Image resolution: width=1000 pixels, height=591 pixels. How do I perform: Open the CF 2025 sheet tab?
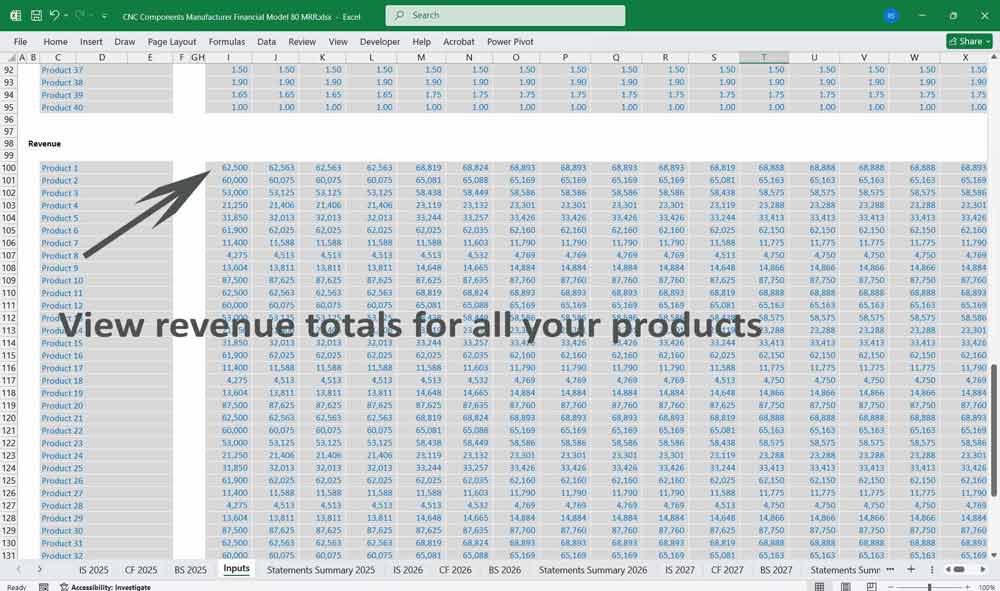[141, 570]
